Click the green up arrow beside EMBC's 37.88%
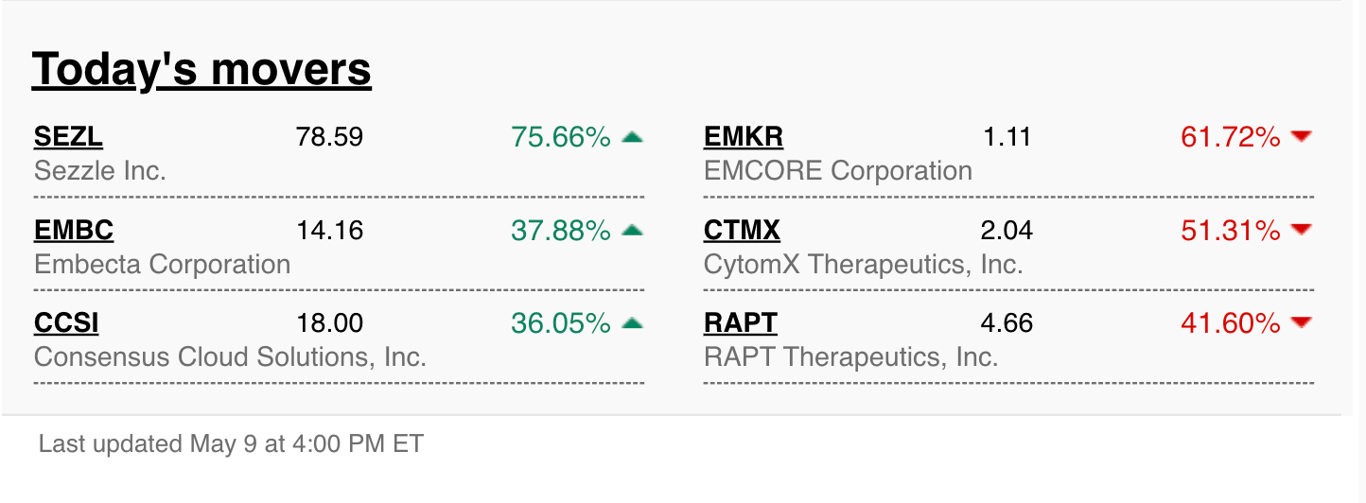The image size is (1366, 503). coord(632,230)
